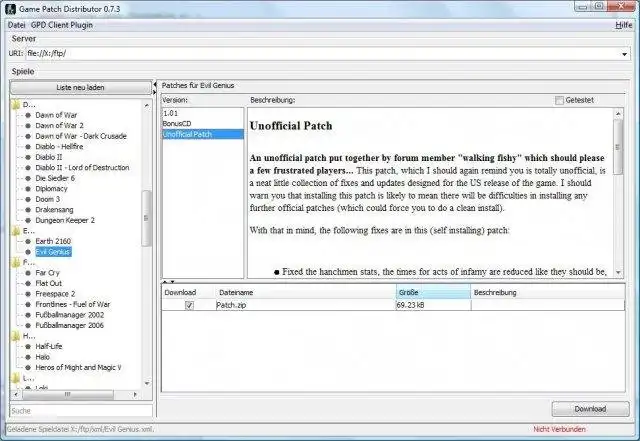Click the Liste neu laden button
This screenshot has height=441, width=640.
point(80,87)
